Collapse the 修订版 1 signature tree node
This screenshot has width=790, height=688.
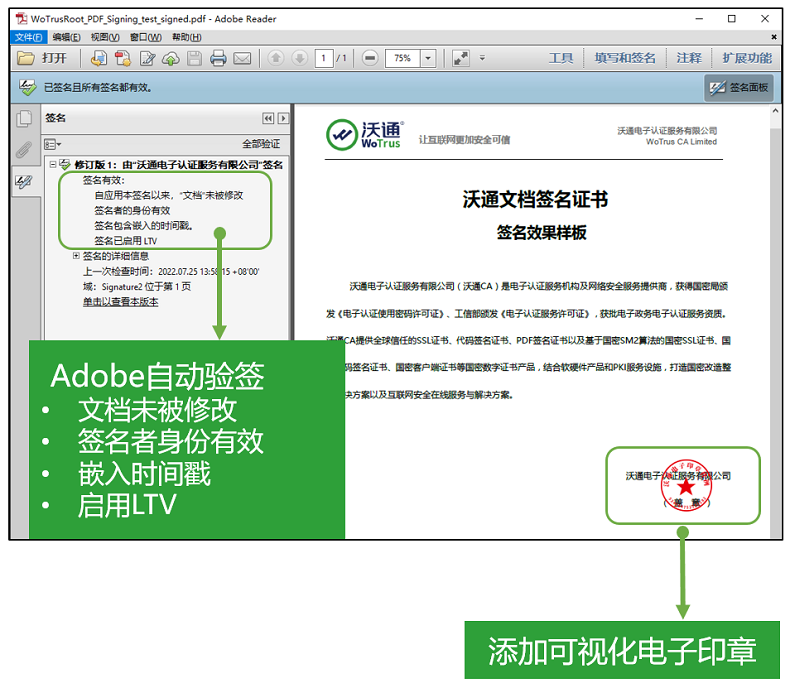click(53, 164)
